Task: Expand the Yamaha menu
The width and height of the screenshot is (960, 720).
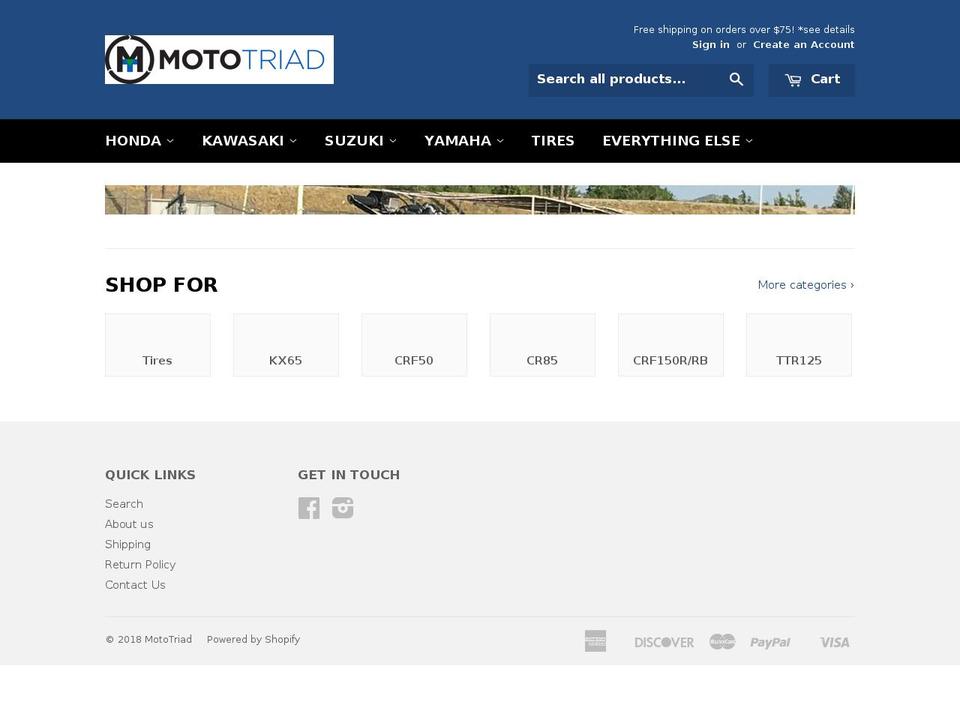Action: coord(464,141)
